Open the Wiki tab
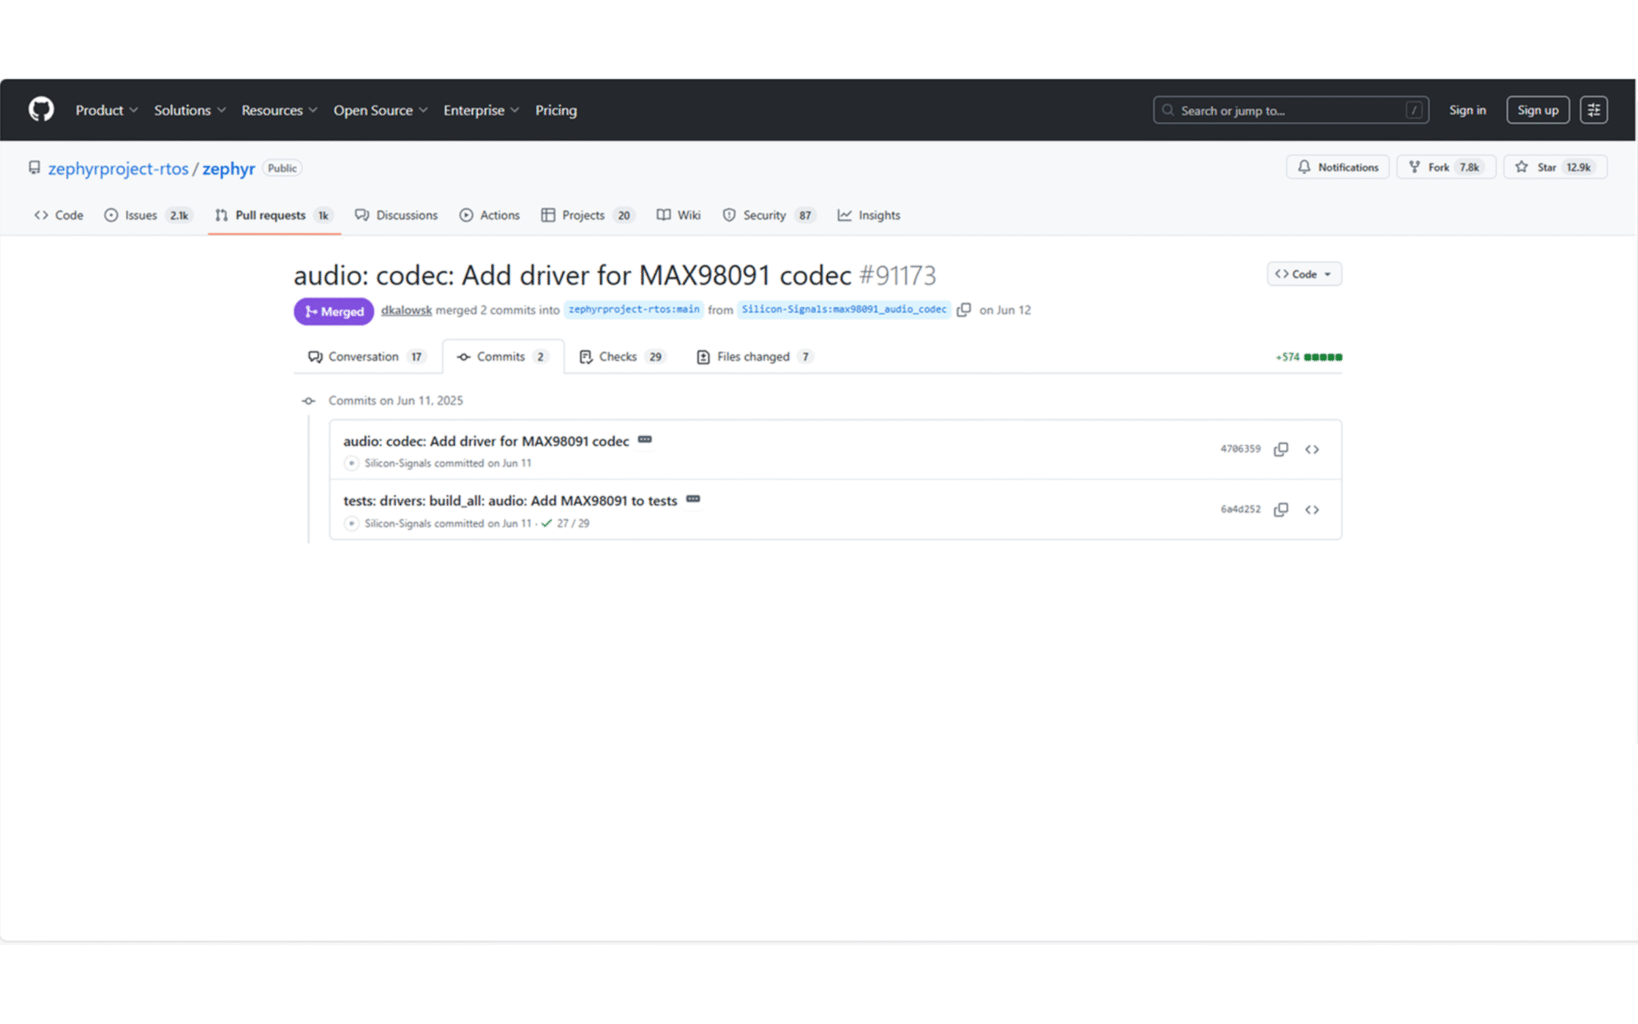The image size is (1638, 1024). coord(679,215)
